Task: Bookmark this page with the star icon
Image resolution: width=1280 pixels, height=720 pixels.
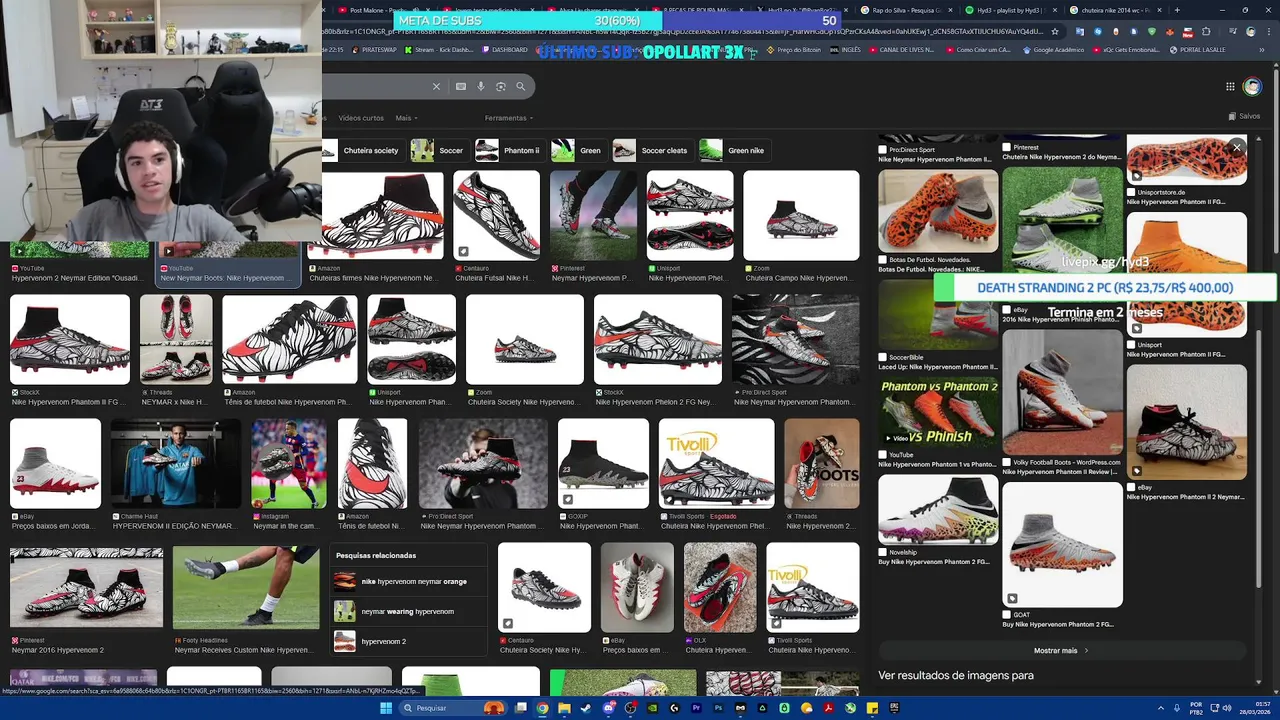Action: (x=1054, y=31)
